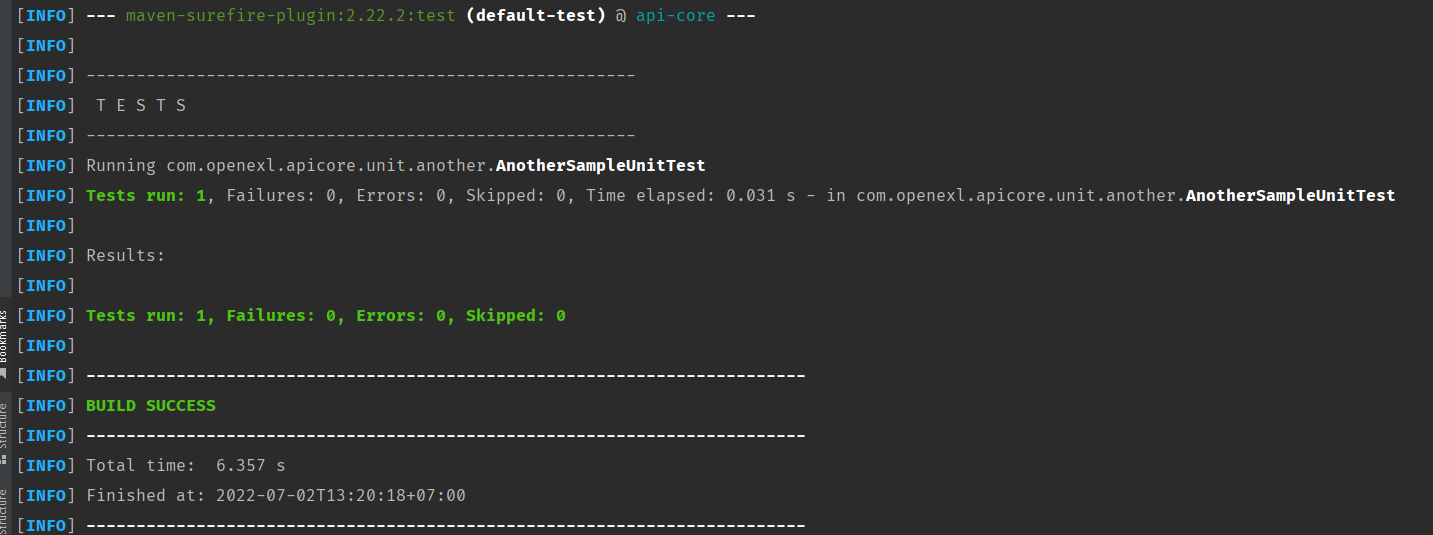Click AnotherSampleUnitTest after Time elapsed
This screenshot has height=535, width=1433.
[1290, 196]
